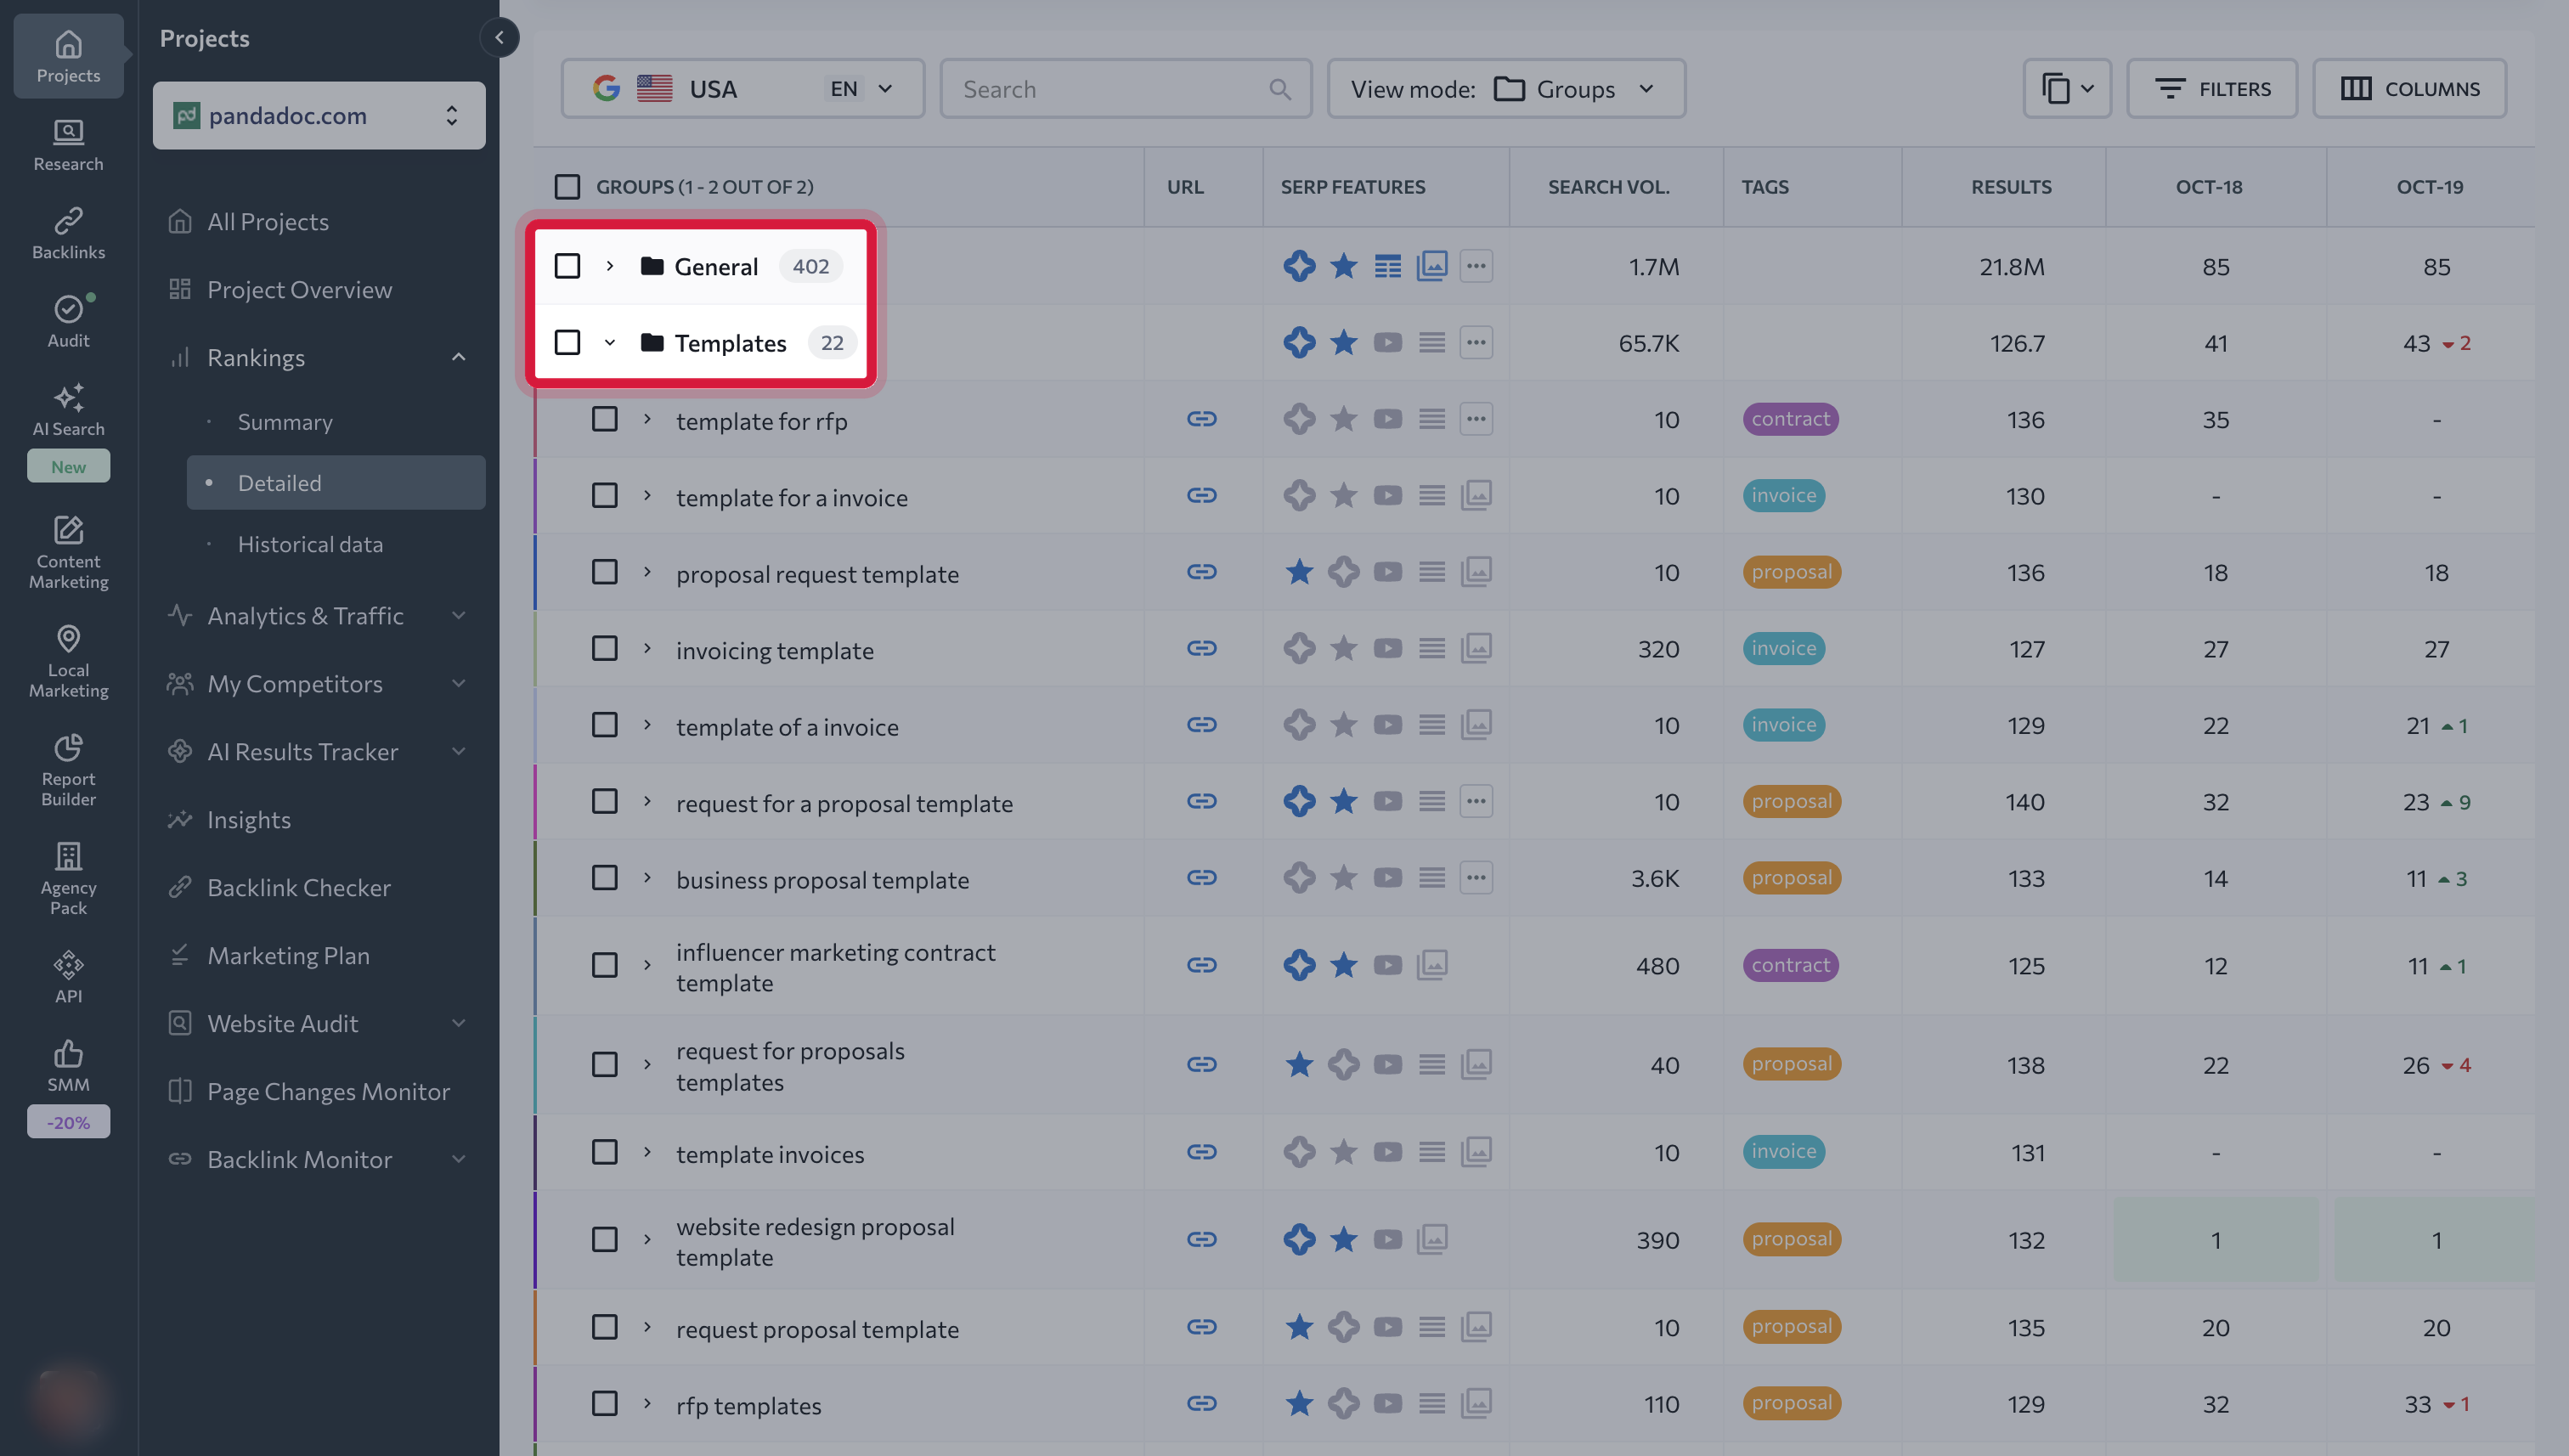Click the search magnifier icon
The width and height of the screenshot is (2569, 1456).
click(x=1280, y=89)
